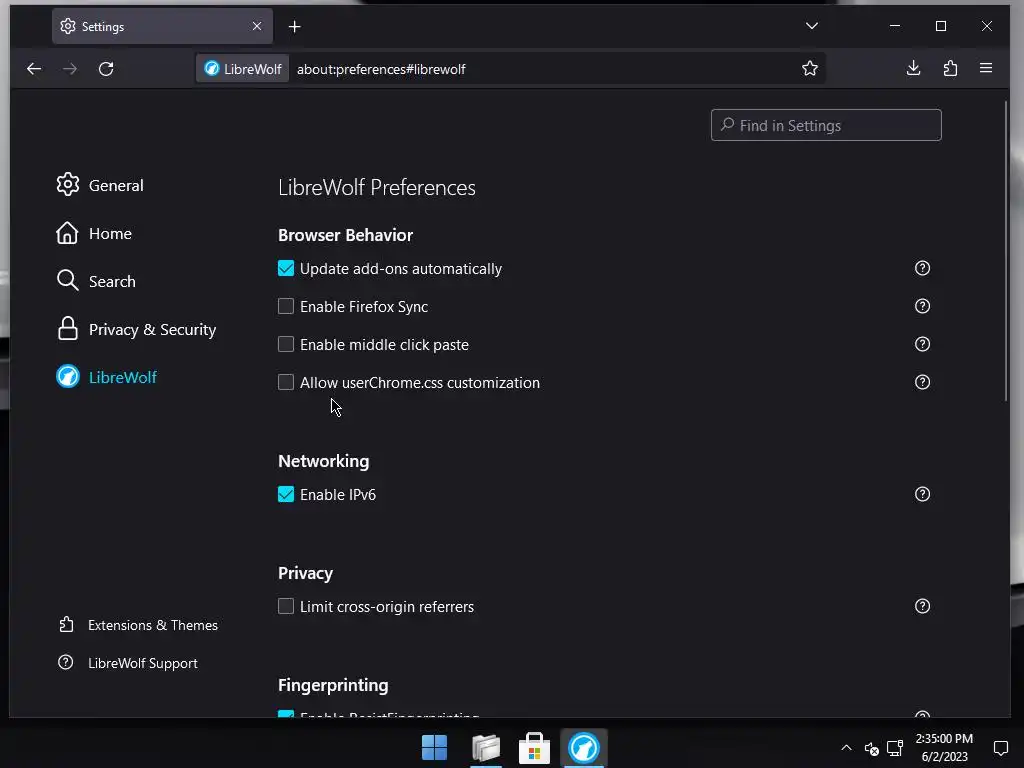The width and height of the screenshot is (1024, 768).
Task: Click the settings page vertical scrollbar
Action: point(1006,251)
